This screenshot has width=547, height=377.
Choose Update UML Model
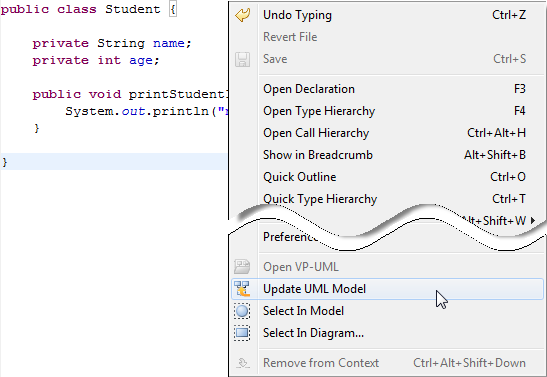pos(387,289)
